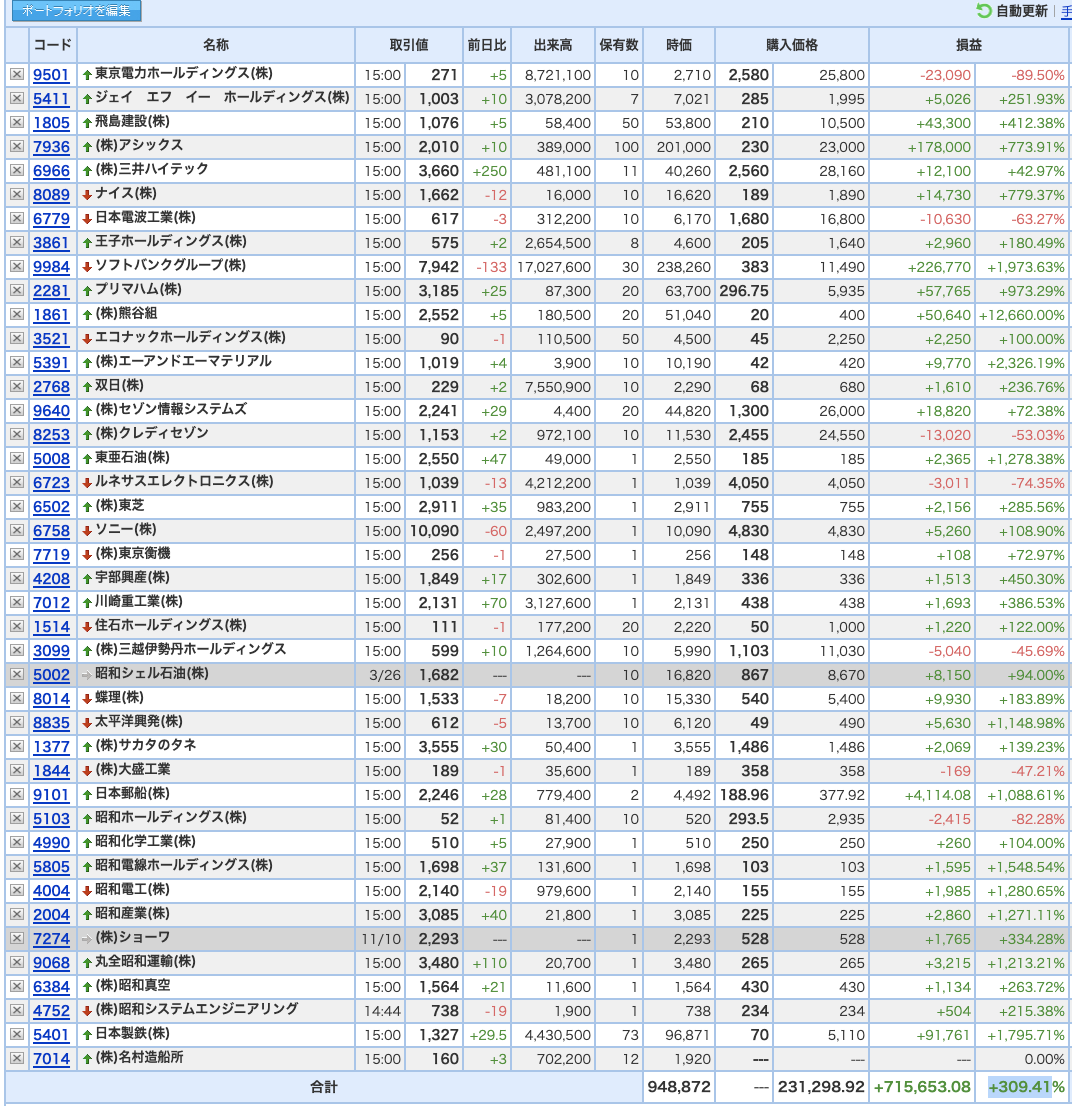Remove SoftBank 9984 using the X icon

[17, 267]
